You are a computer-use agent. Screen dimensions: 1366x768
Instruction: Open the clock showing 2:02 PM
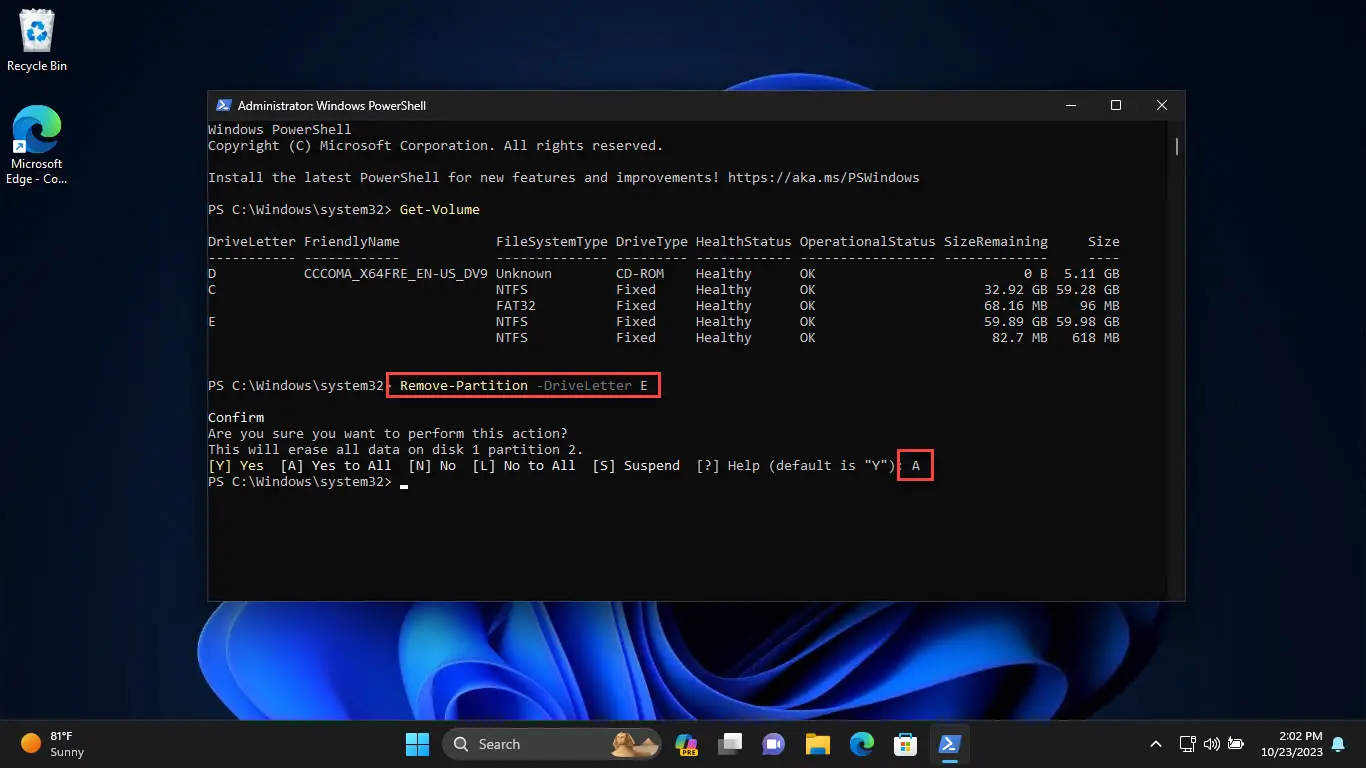click(1292, 744)
